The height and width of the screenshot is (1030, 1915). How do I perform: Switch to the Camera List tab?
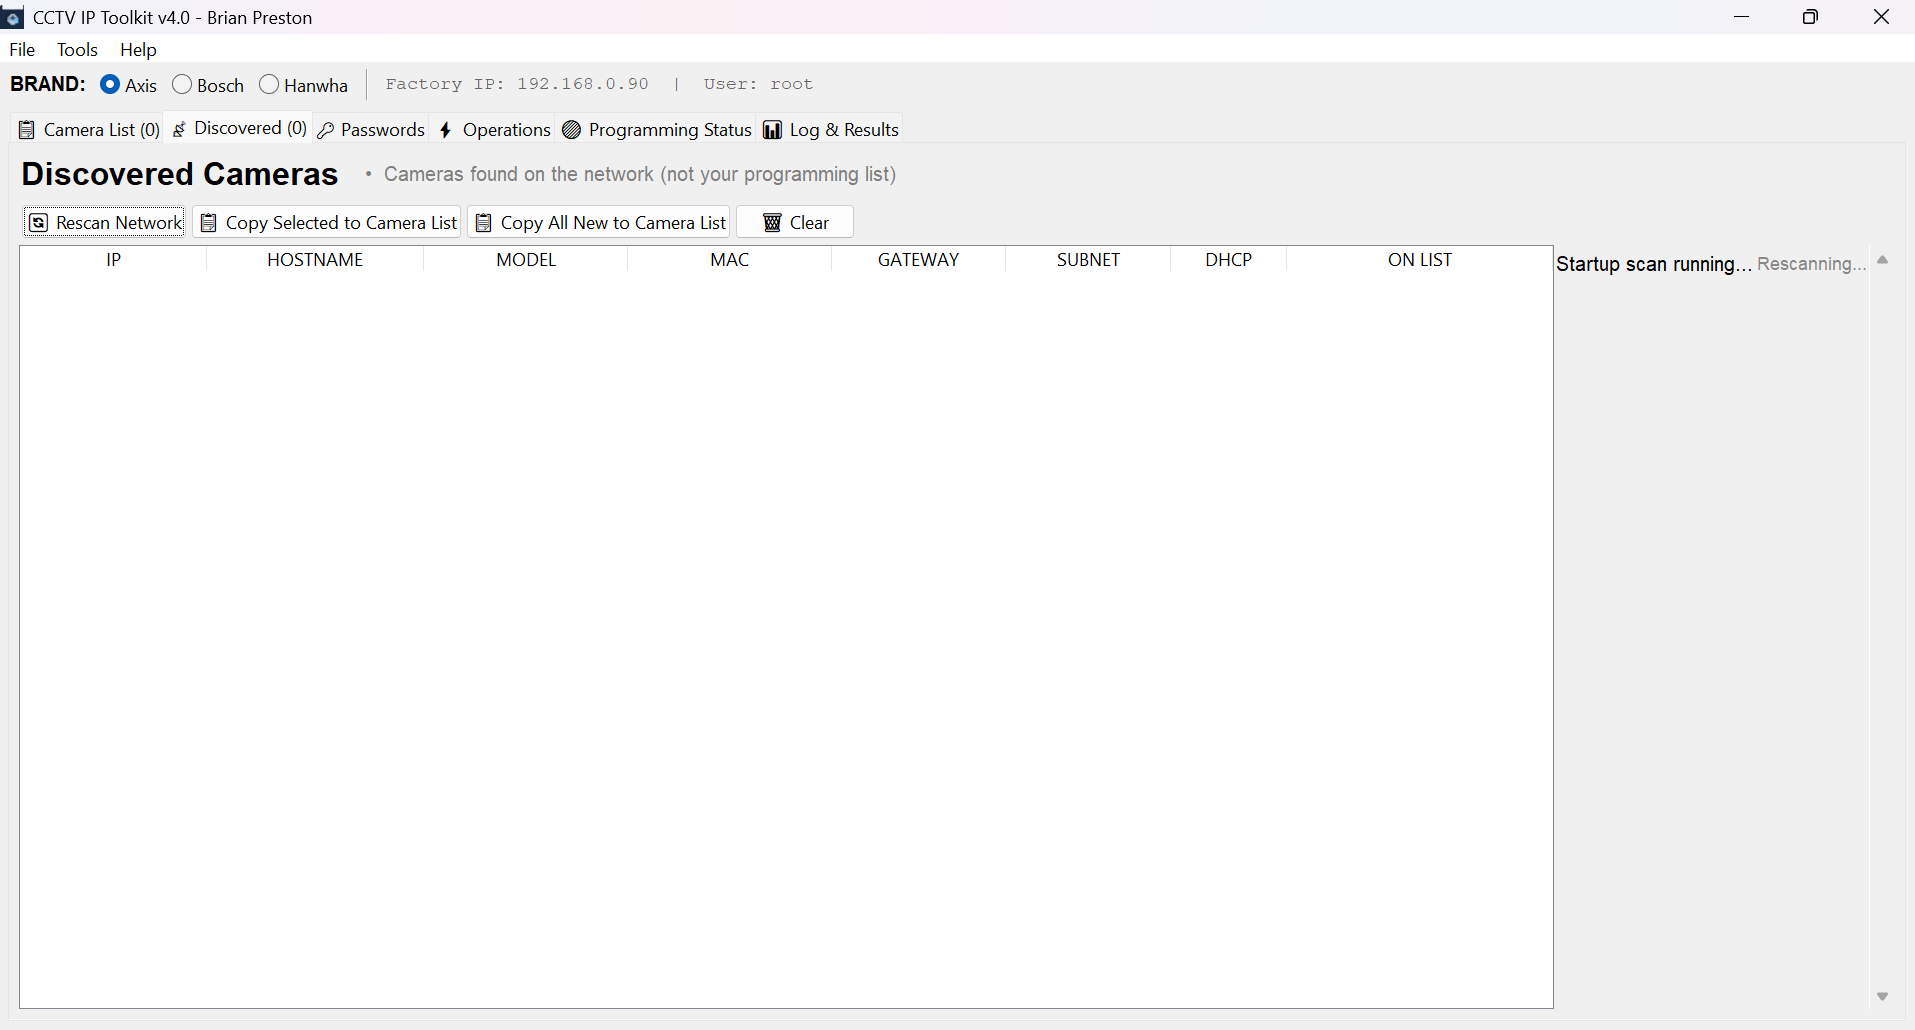click(x=89, y=130)
